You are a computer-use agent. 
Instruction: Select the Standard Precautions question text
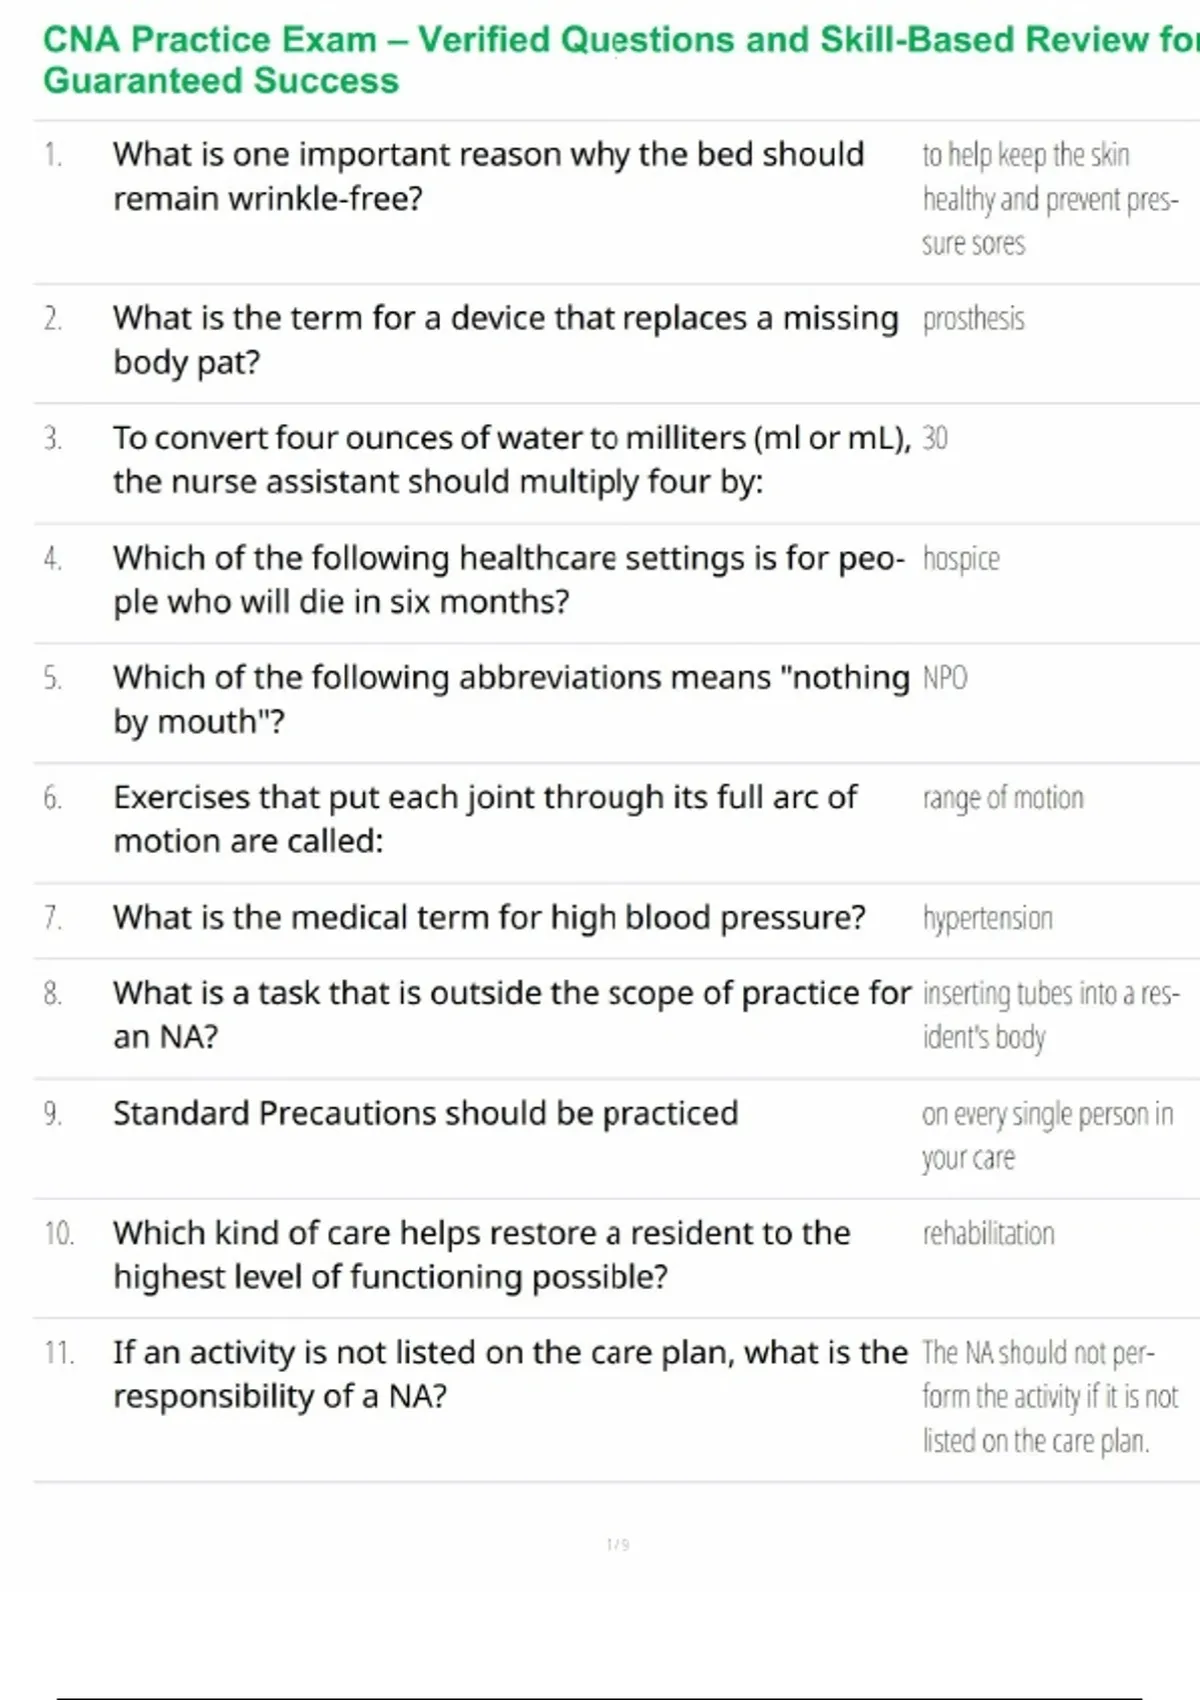[x=425, y=1113]
